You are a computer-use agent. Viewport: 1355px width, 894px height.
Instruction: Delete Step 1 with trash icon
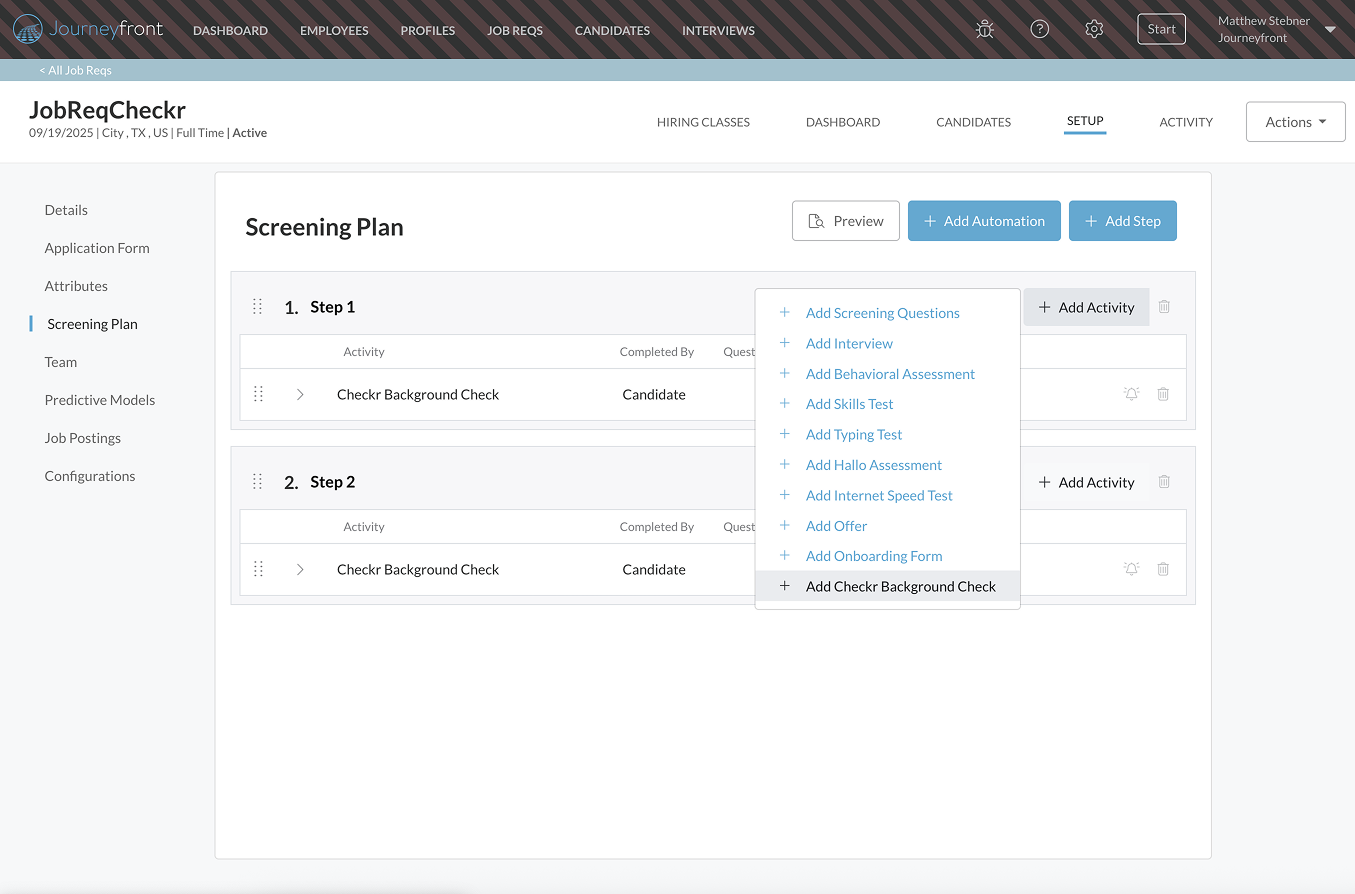pyautogui.click(x=1164, y=307)
